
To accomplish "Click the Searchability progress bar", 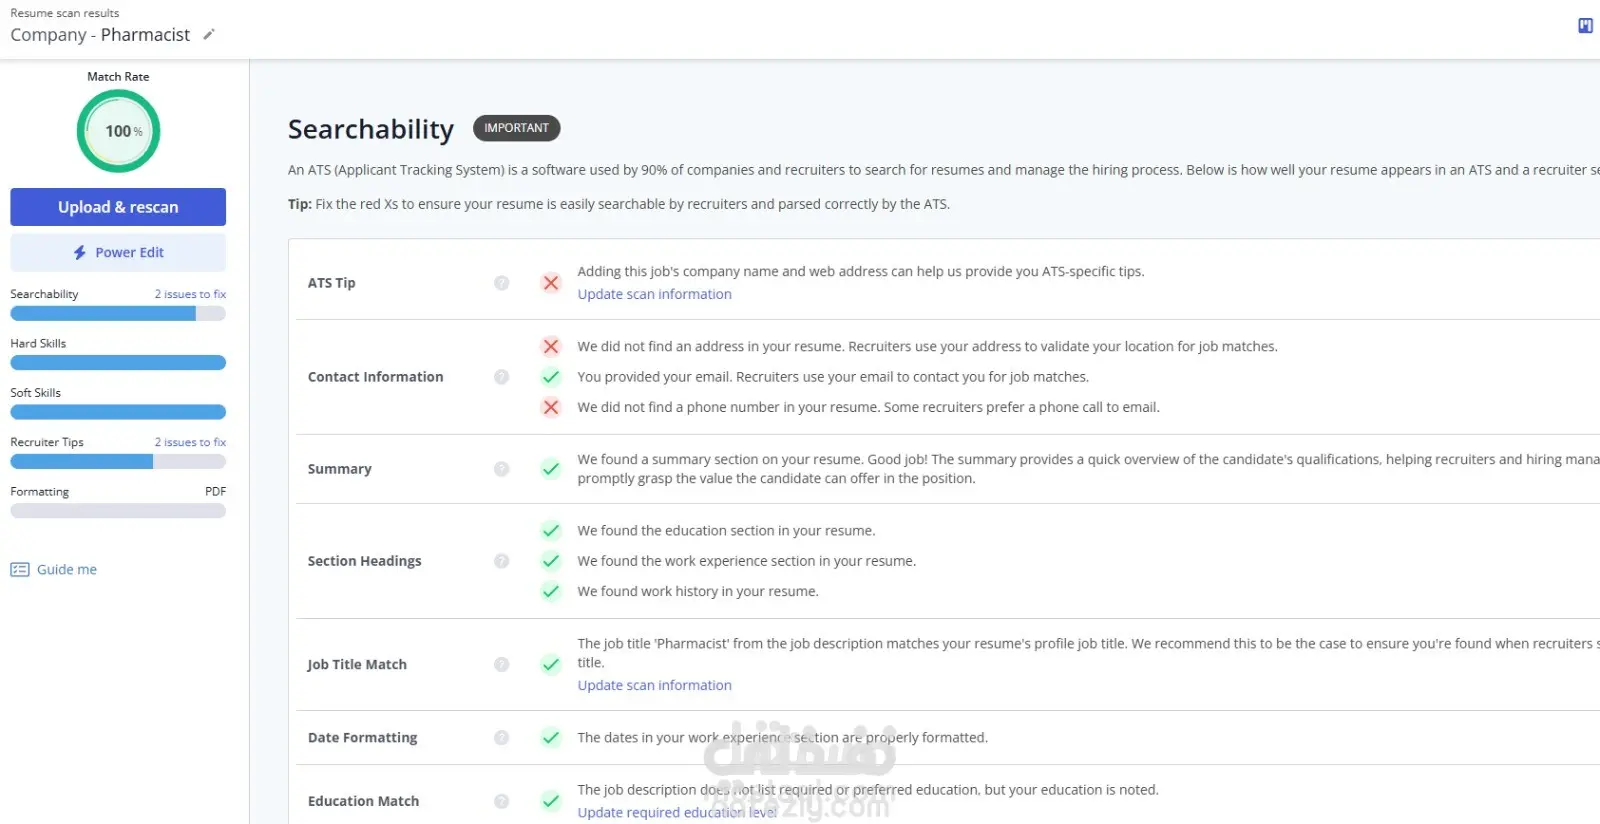I will coord(118,313).
